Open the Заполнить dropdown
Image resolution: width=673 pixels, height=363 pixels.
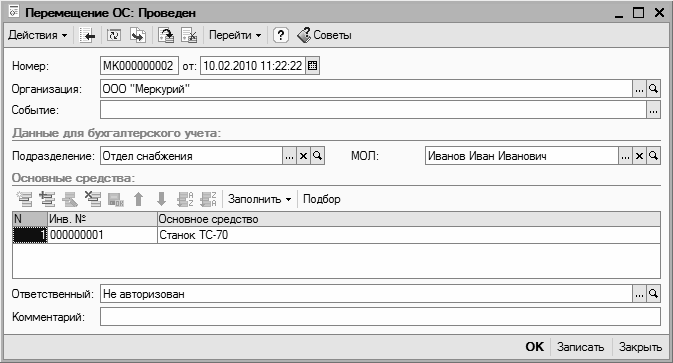pyautogui.click(x=260, y=199)
